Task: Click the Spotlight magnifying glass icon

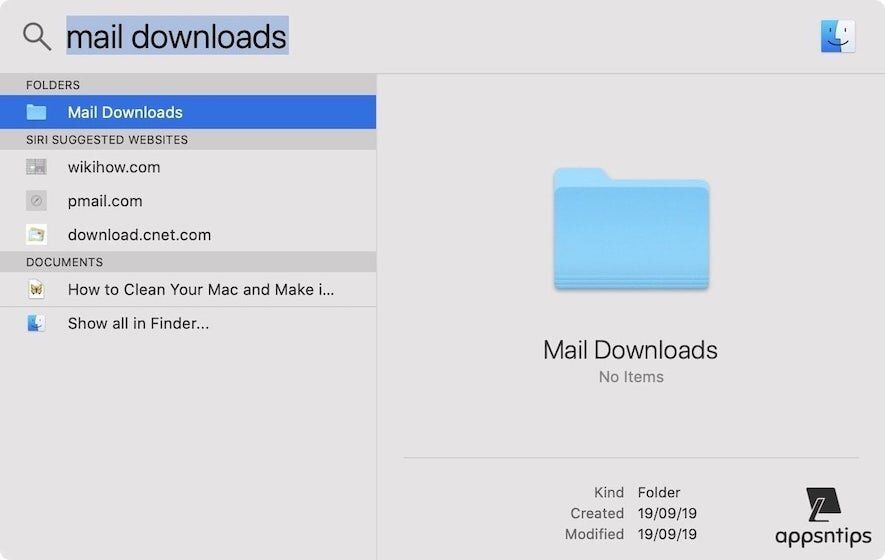Action: (x=37, y=37)
